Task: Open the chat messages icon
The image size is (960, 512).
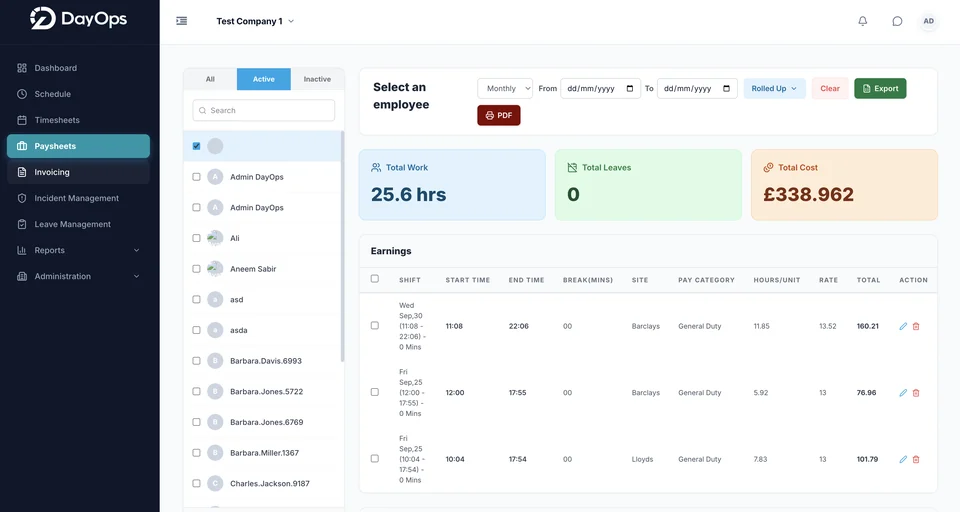Action: 897,21
